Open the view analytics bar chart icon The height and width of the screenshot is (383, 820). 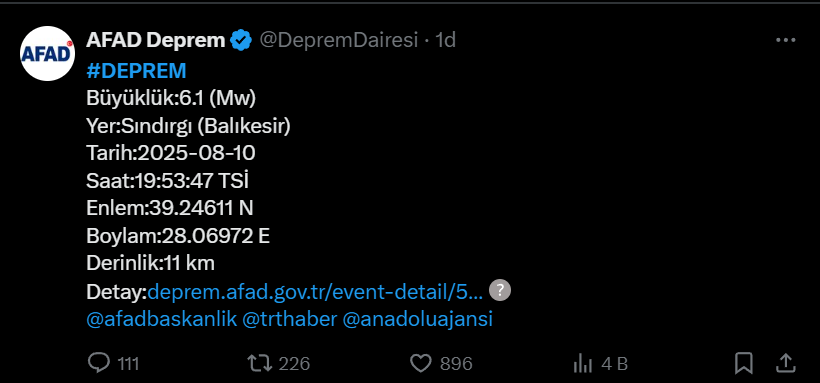(x=583, y=363)
